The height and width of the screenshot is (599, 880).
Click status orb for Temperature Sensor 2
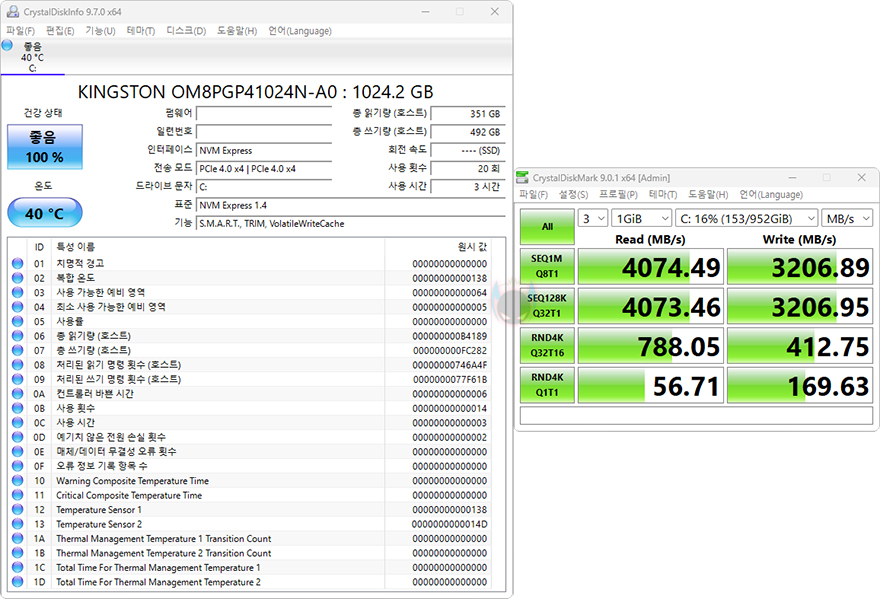coord(17,524)
